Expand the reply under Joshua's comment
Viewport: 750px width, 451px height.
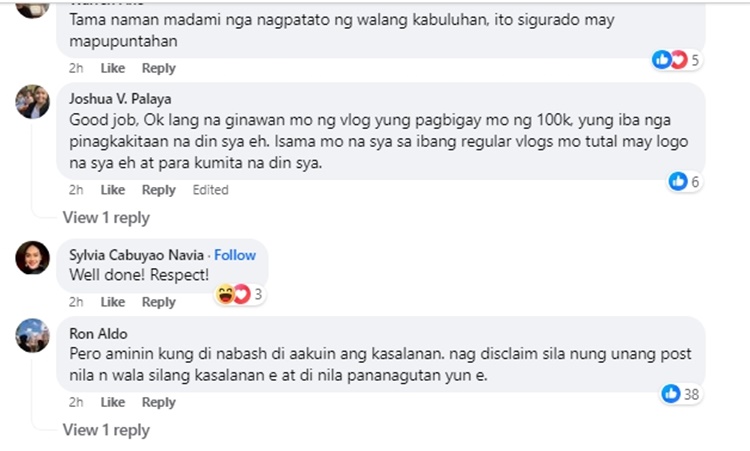(x=106, y=218)
